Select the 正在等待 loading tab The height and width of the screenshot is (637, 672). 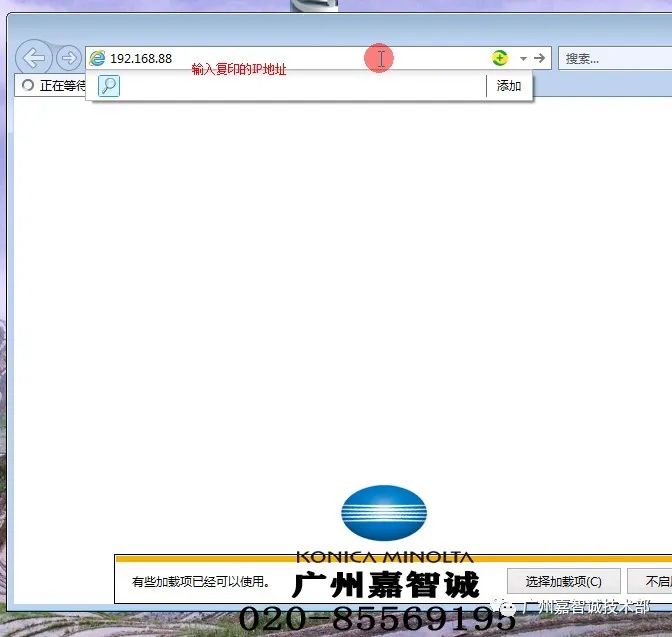pyautogui.click(x=51, y=85)
